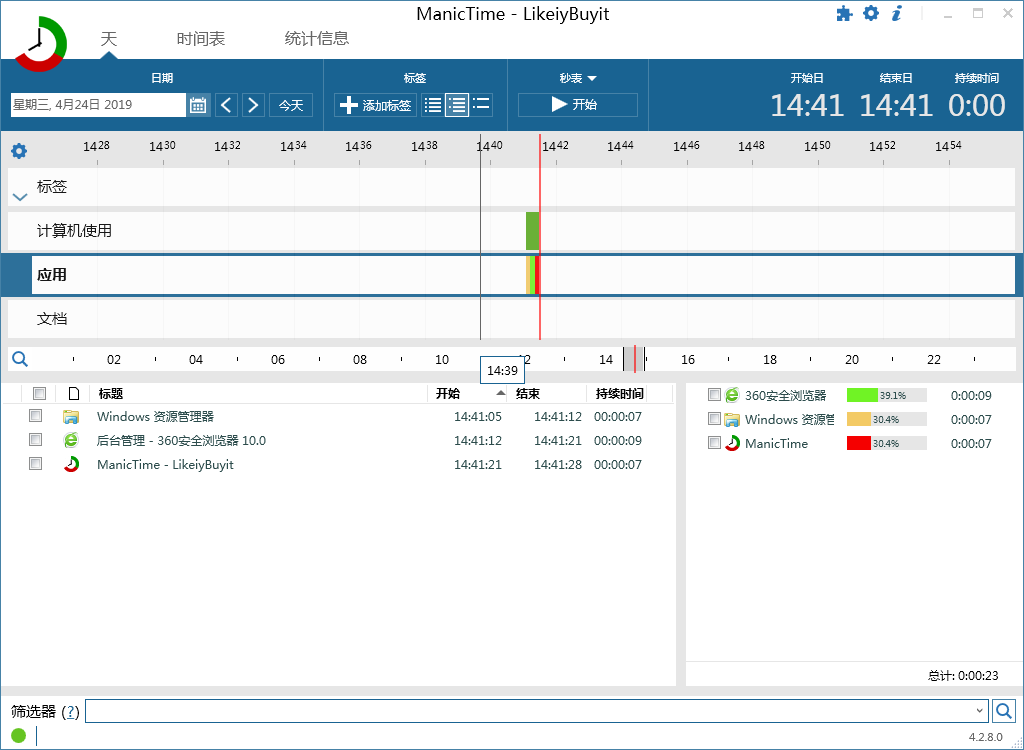
Task: Click the 添加标签 button
Action: pos(375,105)
